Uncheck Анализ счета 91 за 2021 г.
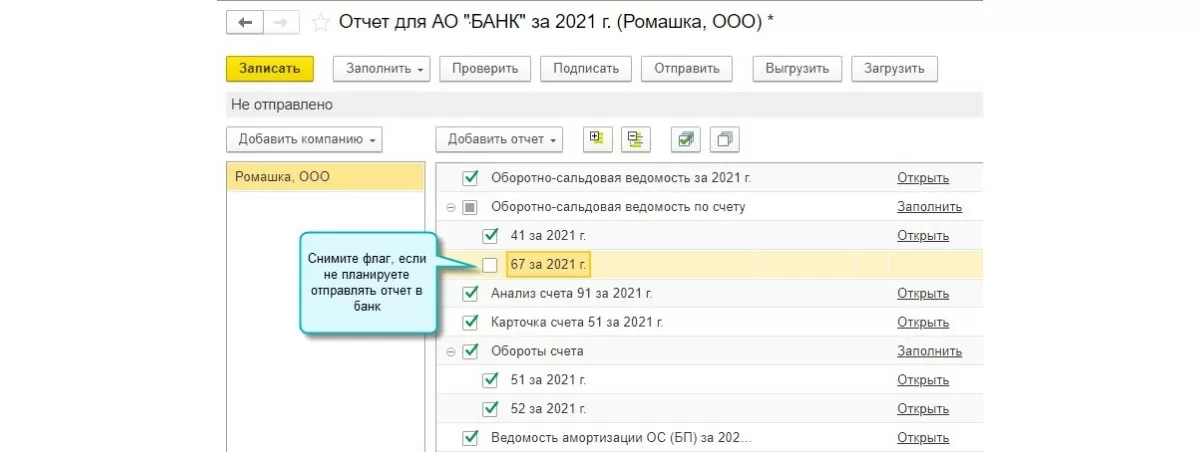This screenshot has height=452, width=1200. coord(470,294)
